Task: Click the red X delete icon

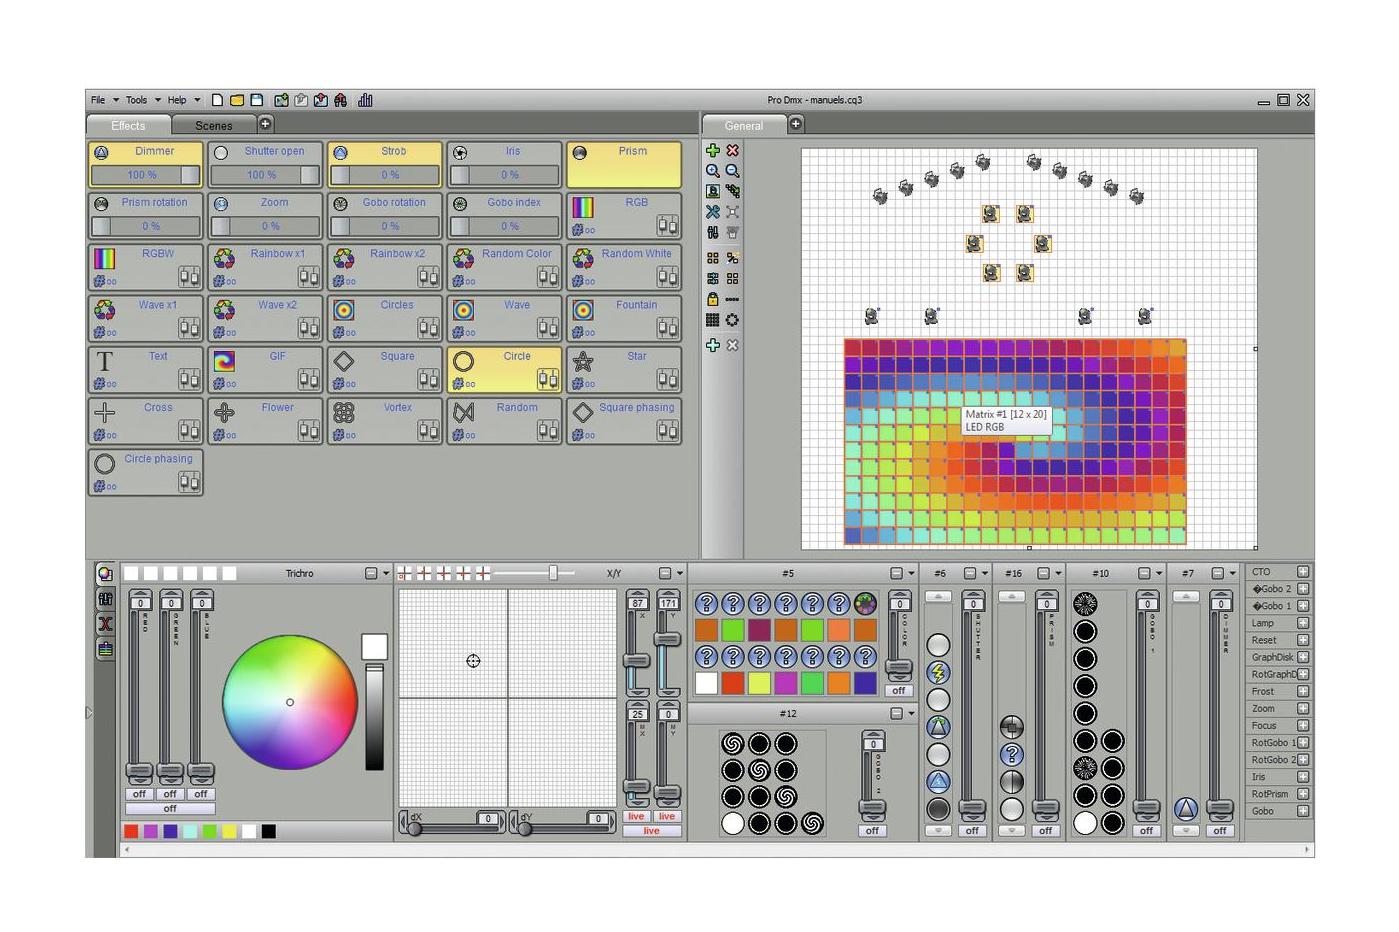Action: tap(732, 150)
